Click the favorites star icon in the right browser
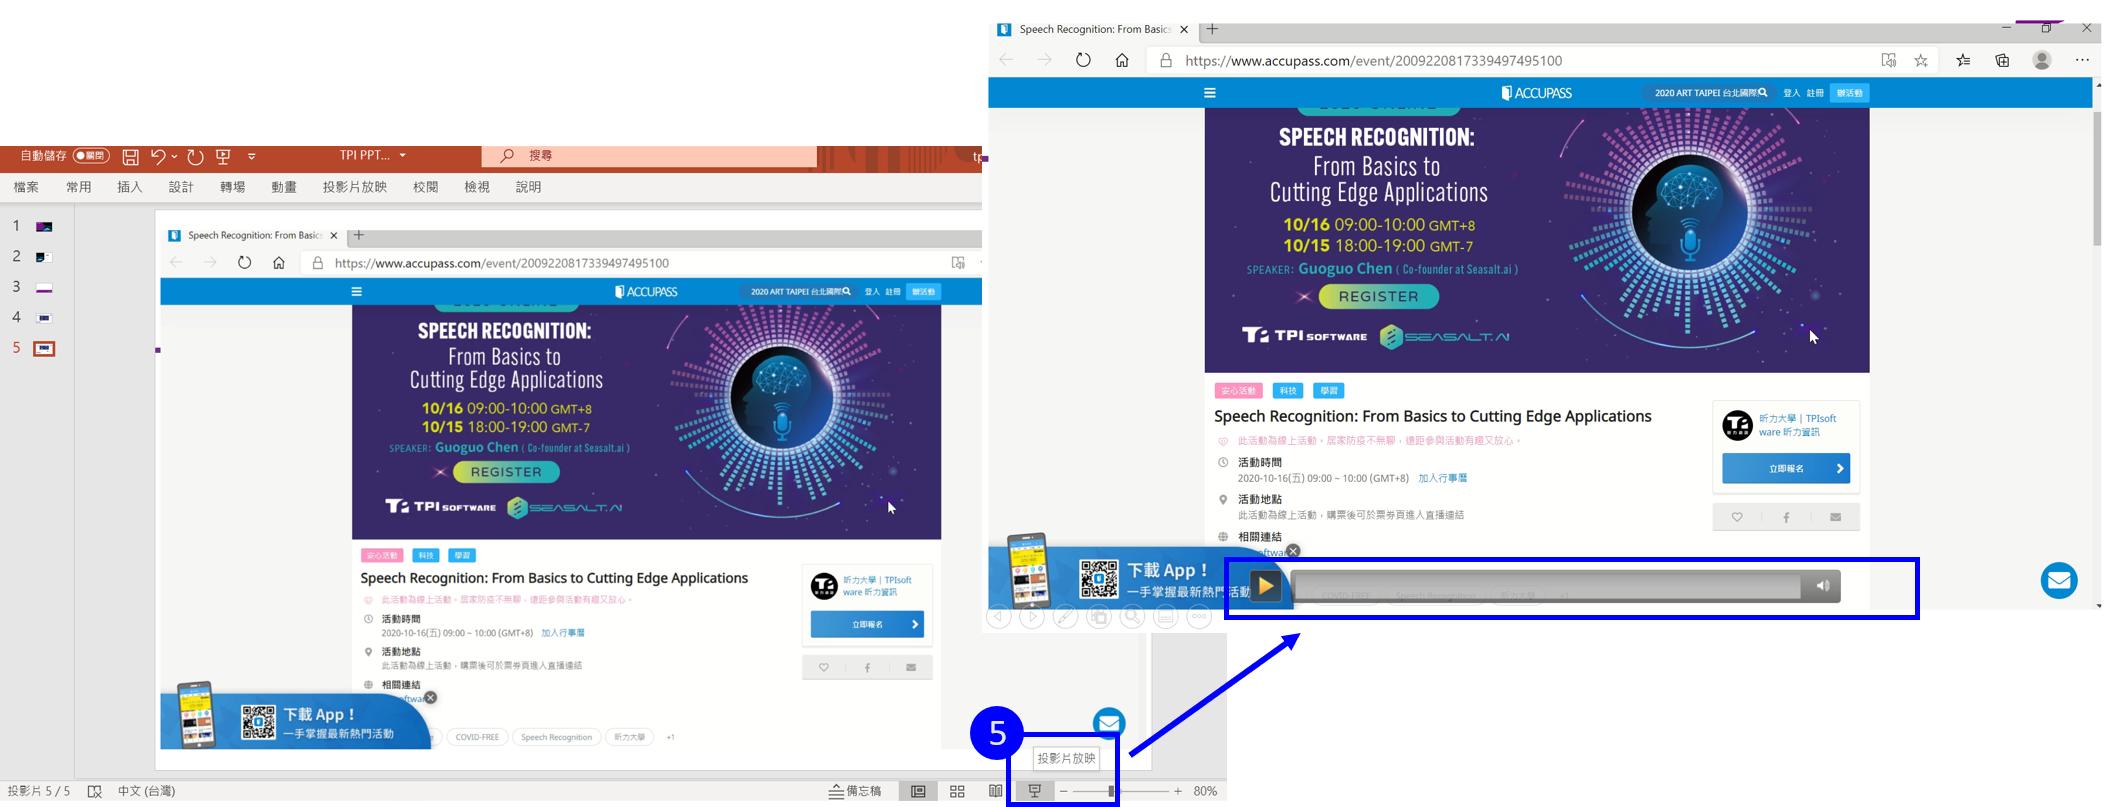This screenshot has height=807, width=2110. coord(1921,60)
